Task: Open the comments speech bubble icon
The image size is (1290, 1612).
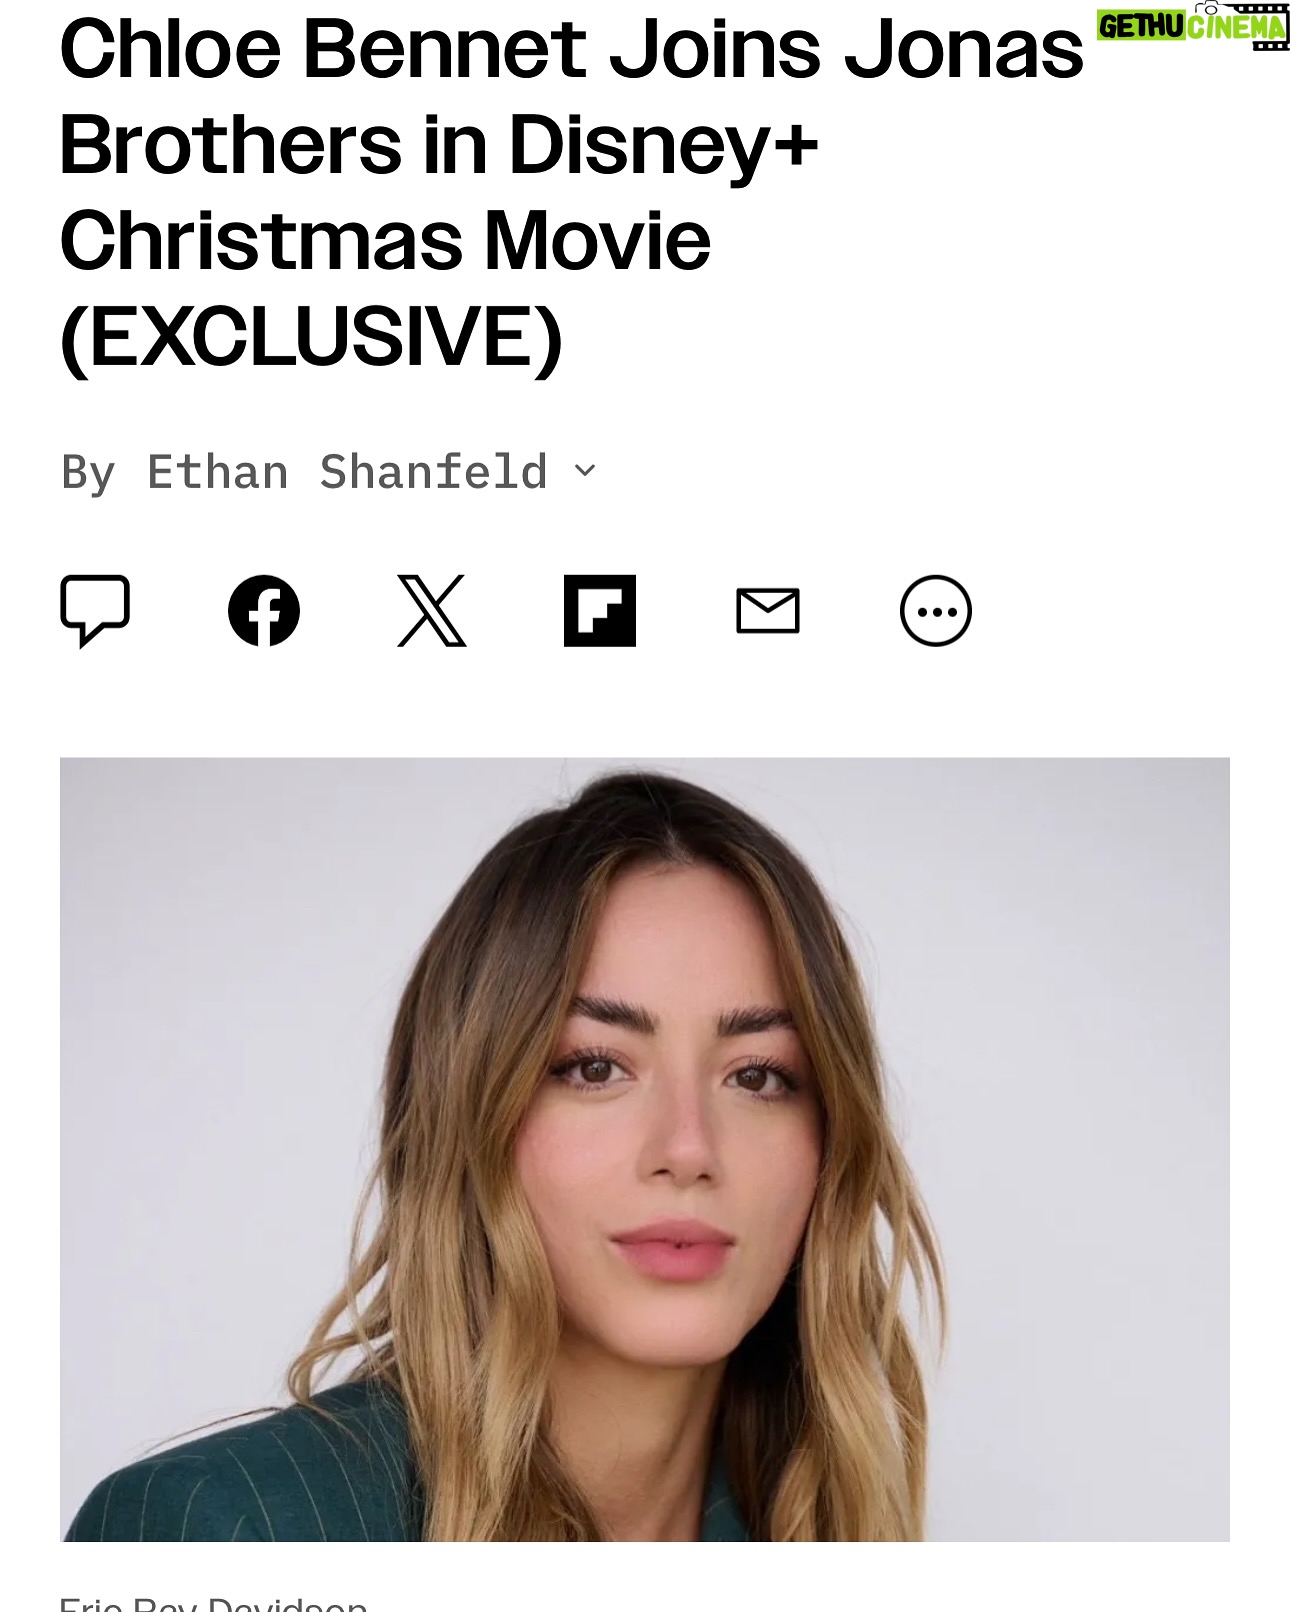Action: click(x=95, y=610)
